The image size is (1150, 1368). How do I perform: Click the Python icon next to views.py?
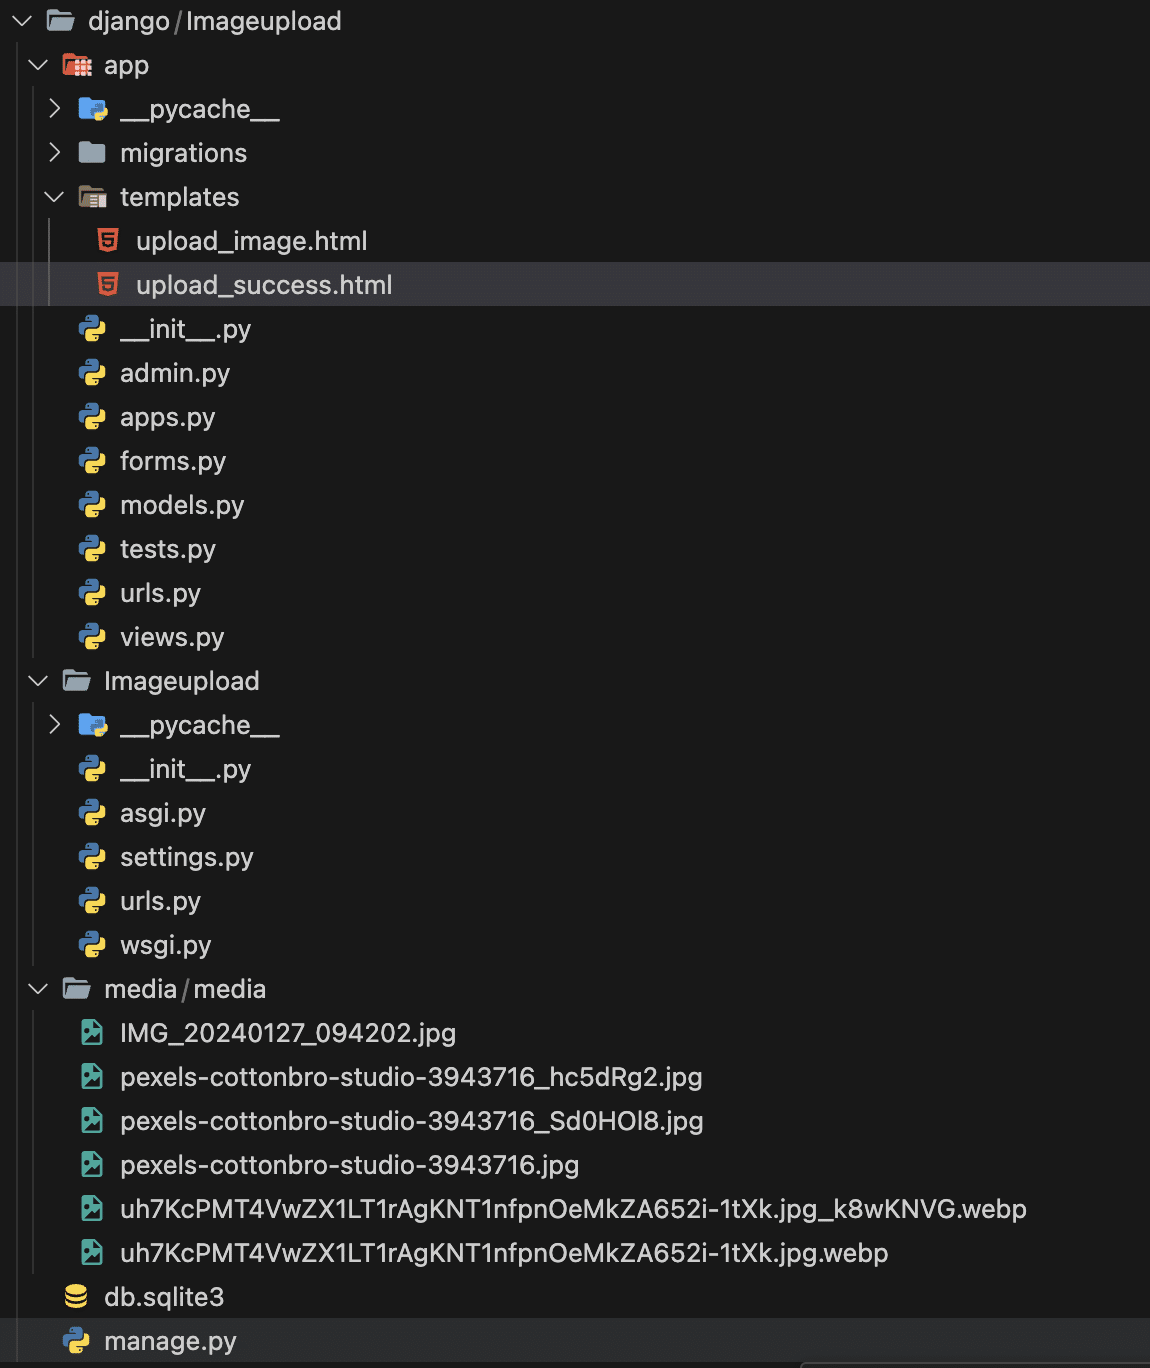click(x=92, y=637)
